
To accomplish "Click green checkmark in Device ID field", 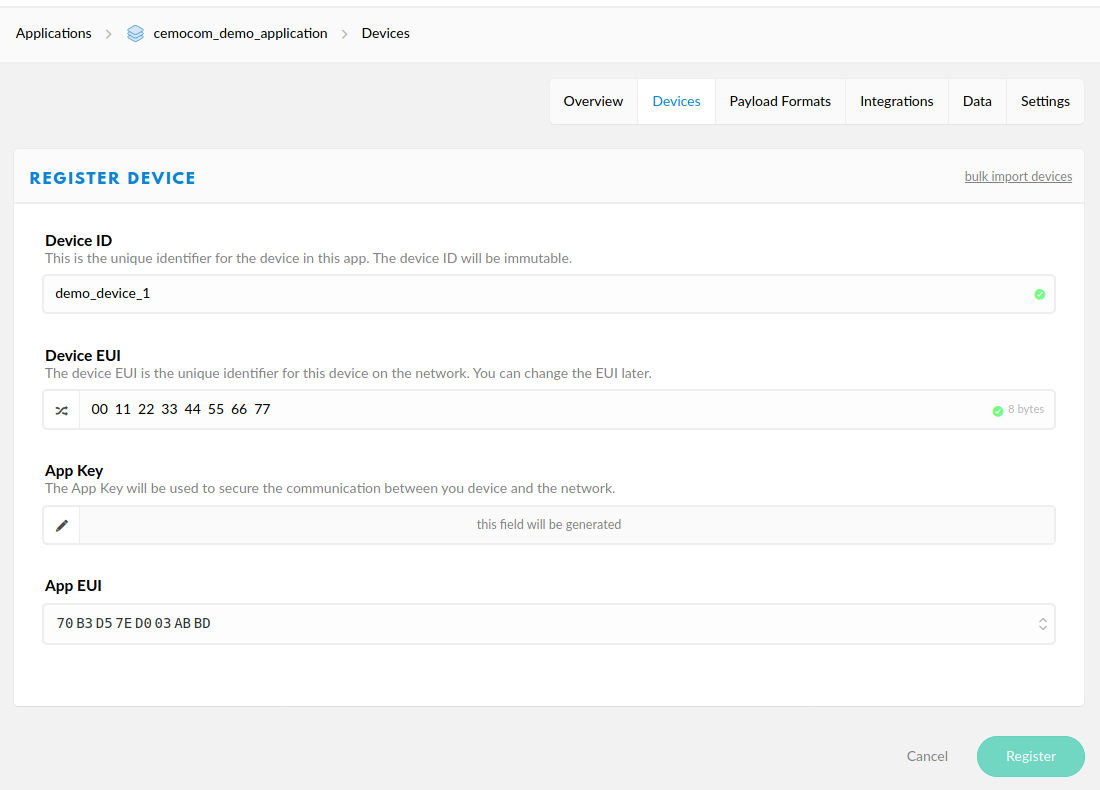I will (1040, 295).
